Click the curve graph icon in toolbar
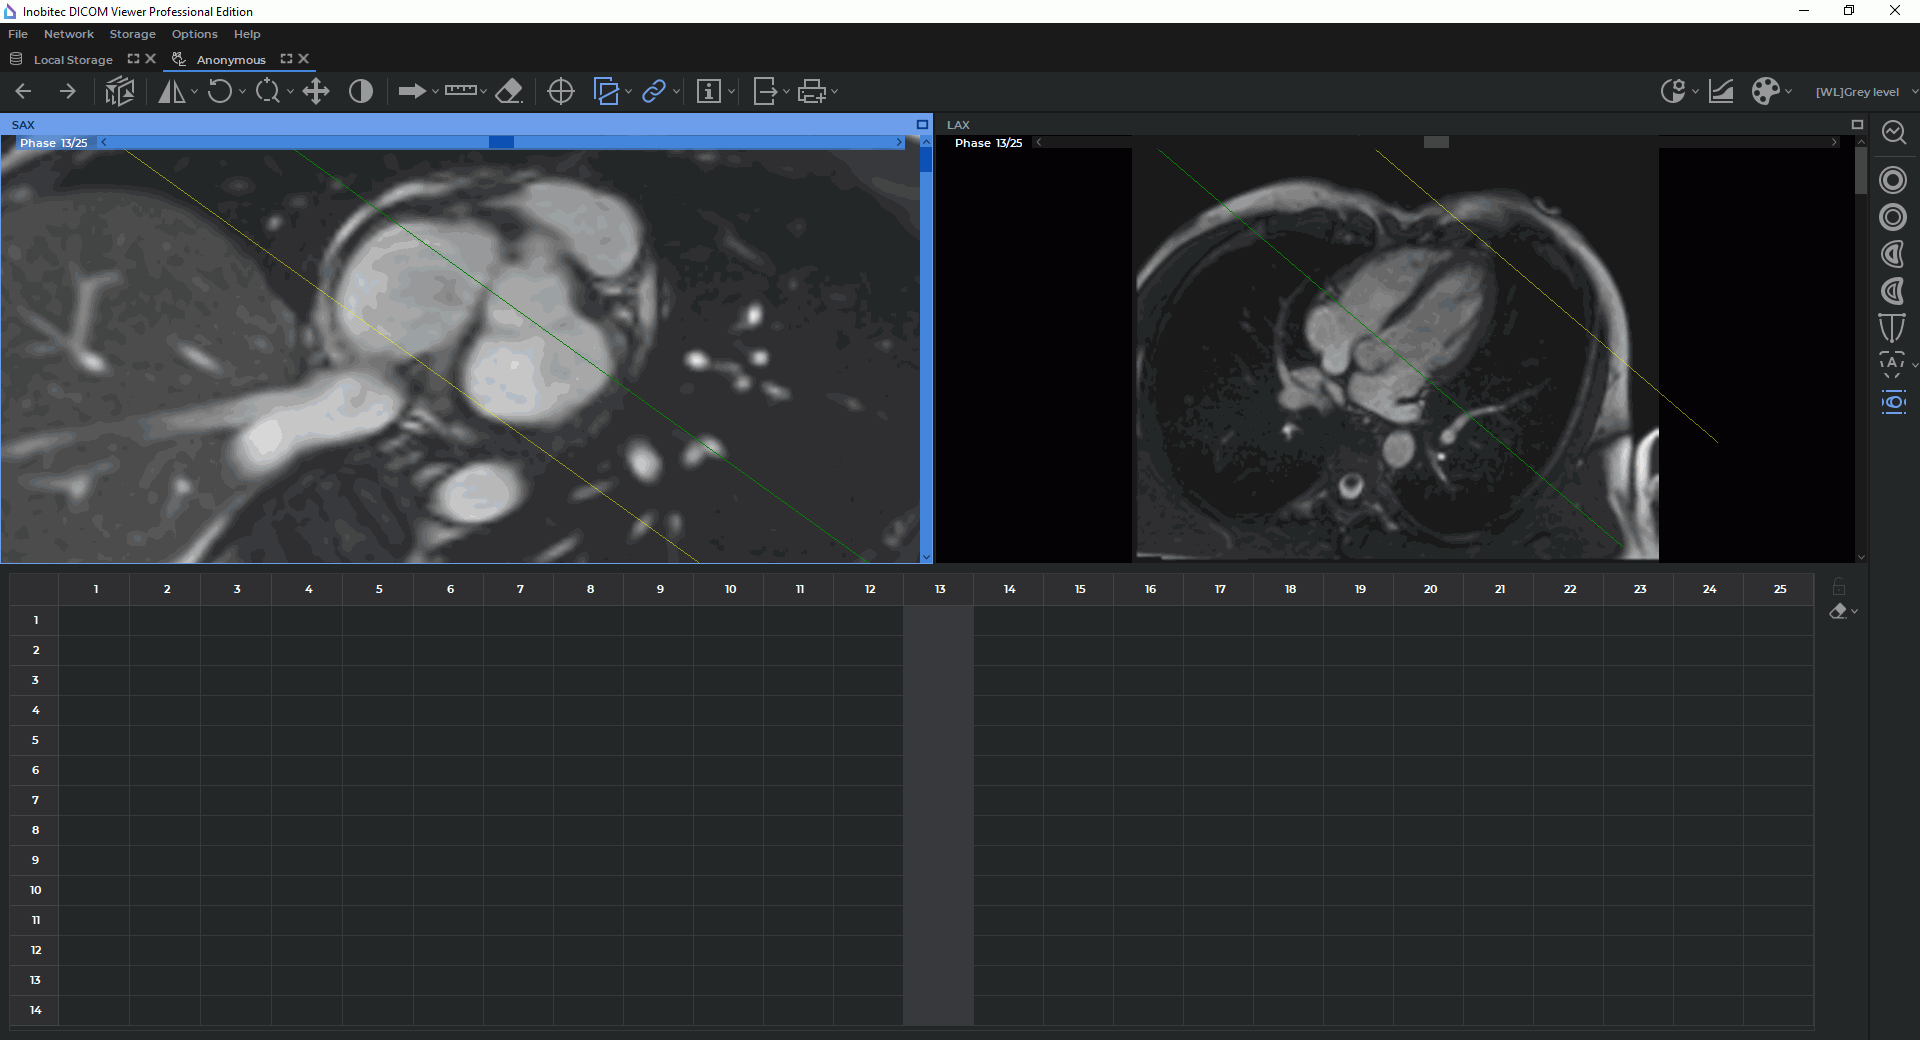This screenshot has height=1040, width=1920. click(1721, 92)
